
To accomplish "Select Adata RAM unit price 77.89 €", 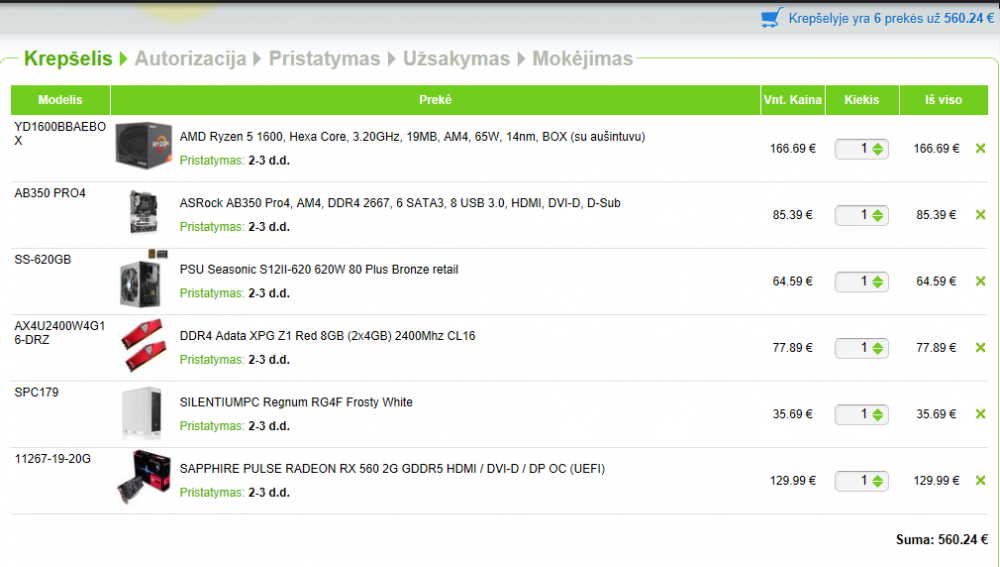I will (793, 348).
